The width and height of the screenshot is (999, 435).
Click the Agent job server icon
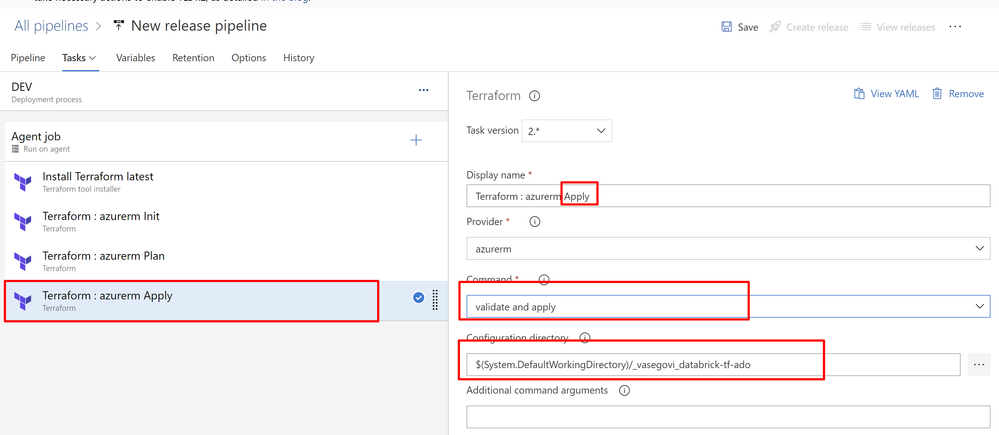[15, 149]
